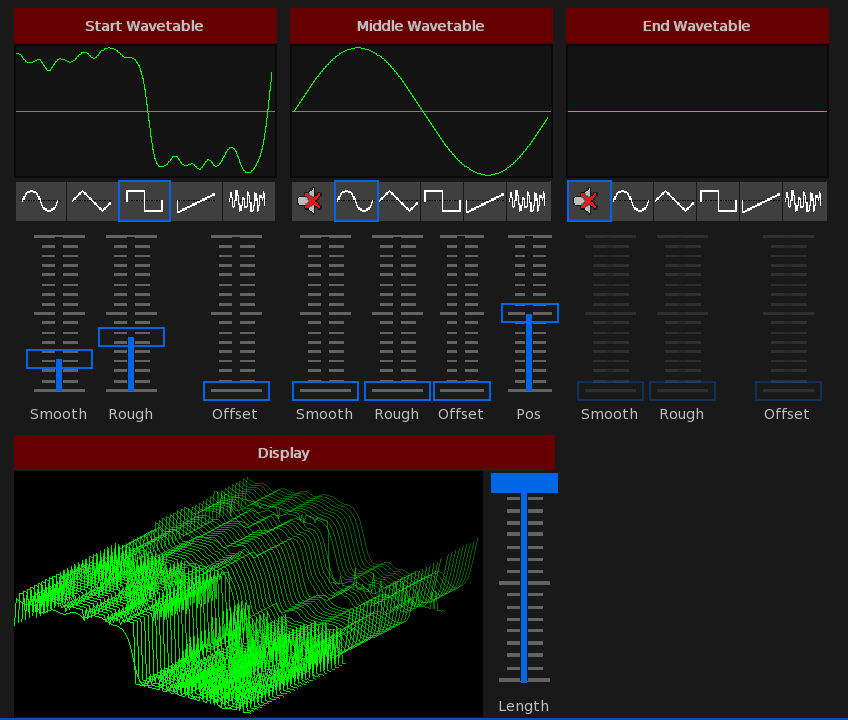Select sawtooth wave in Start Wavetable
This screenshot has height=720, width=848.
196,201
